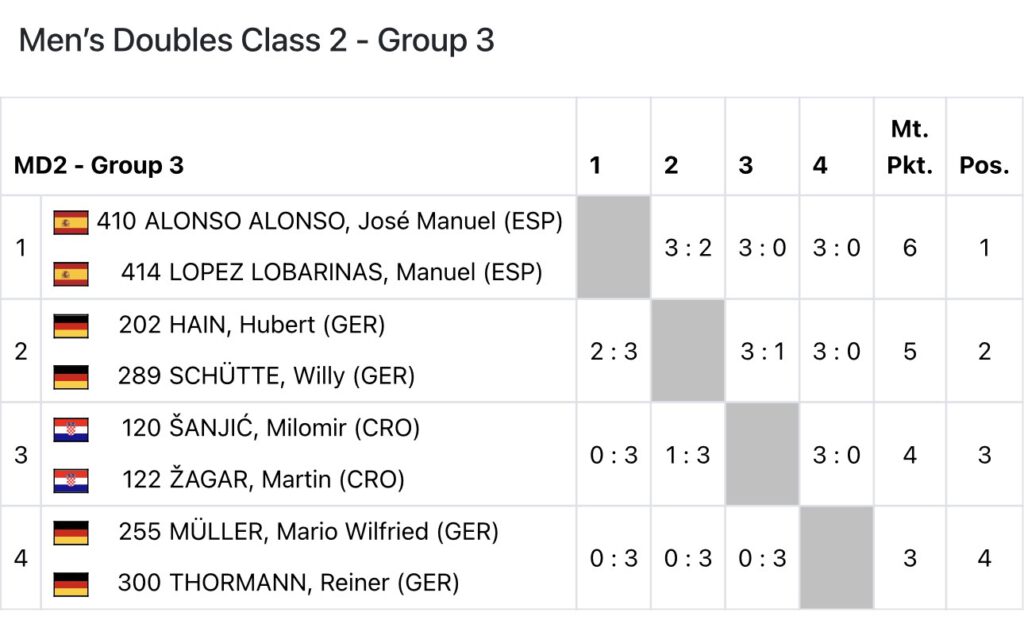Click the 3 : 1 score in row 2
This screenshot has height=620, width=1024.
click(762, 351)
